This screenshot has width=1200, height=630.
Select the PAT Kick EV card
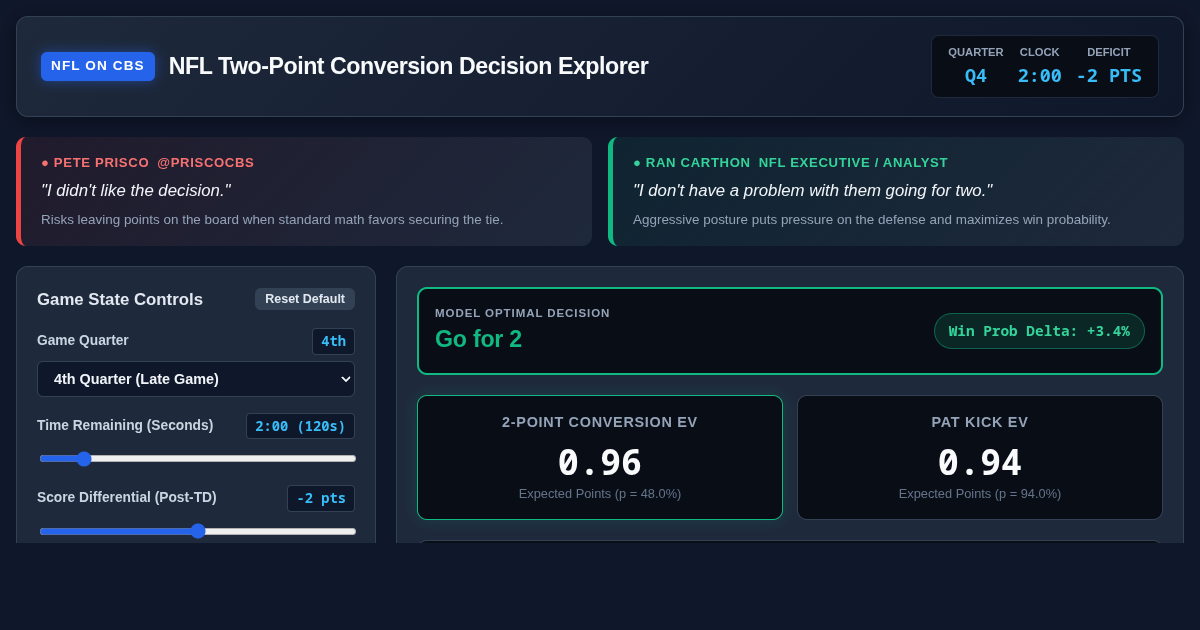980,457
